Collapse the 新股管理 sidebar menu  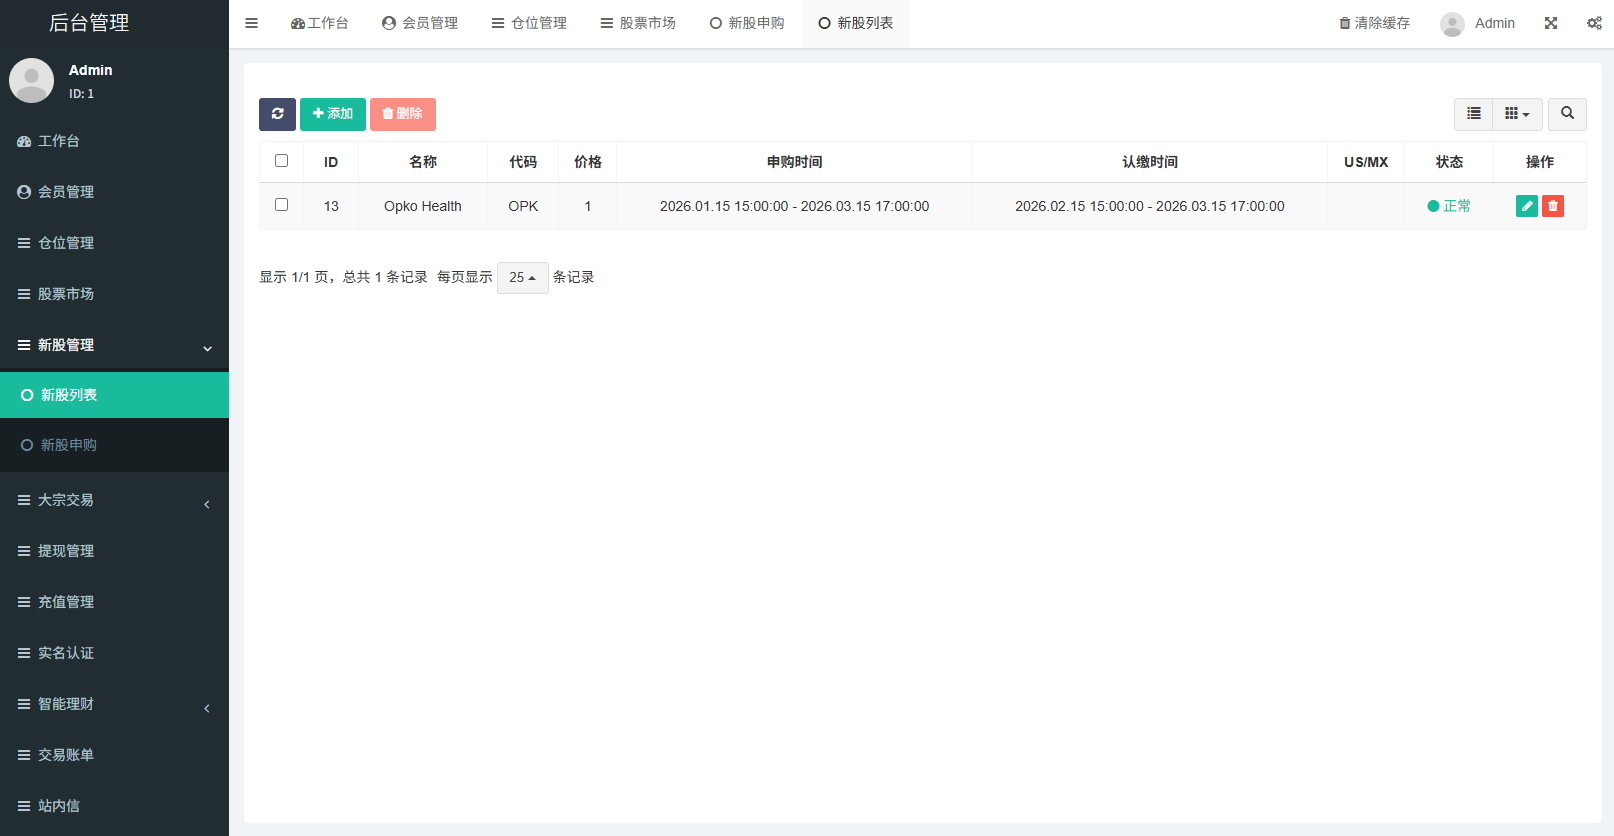coord(114,345)
